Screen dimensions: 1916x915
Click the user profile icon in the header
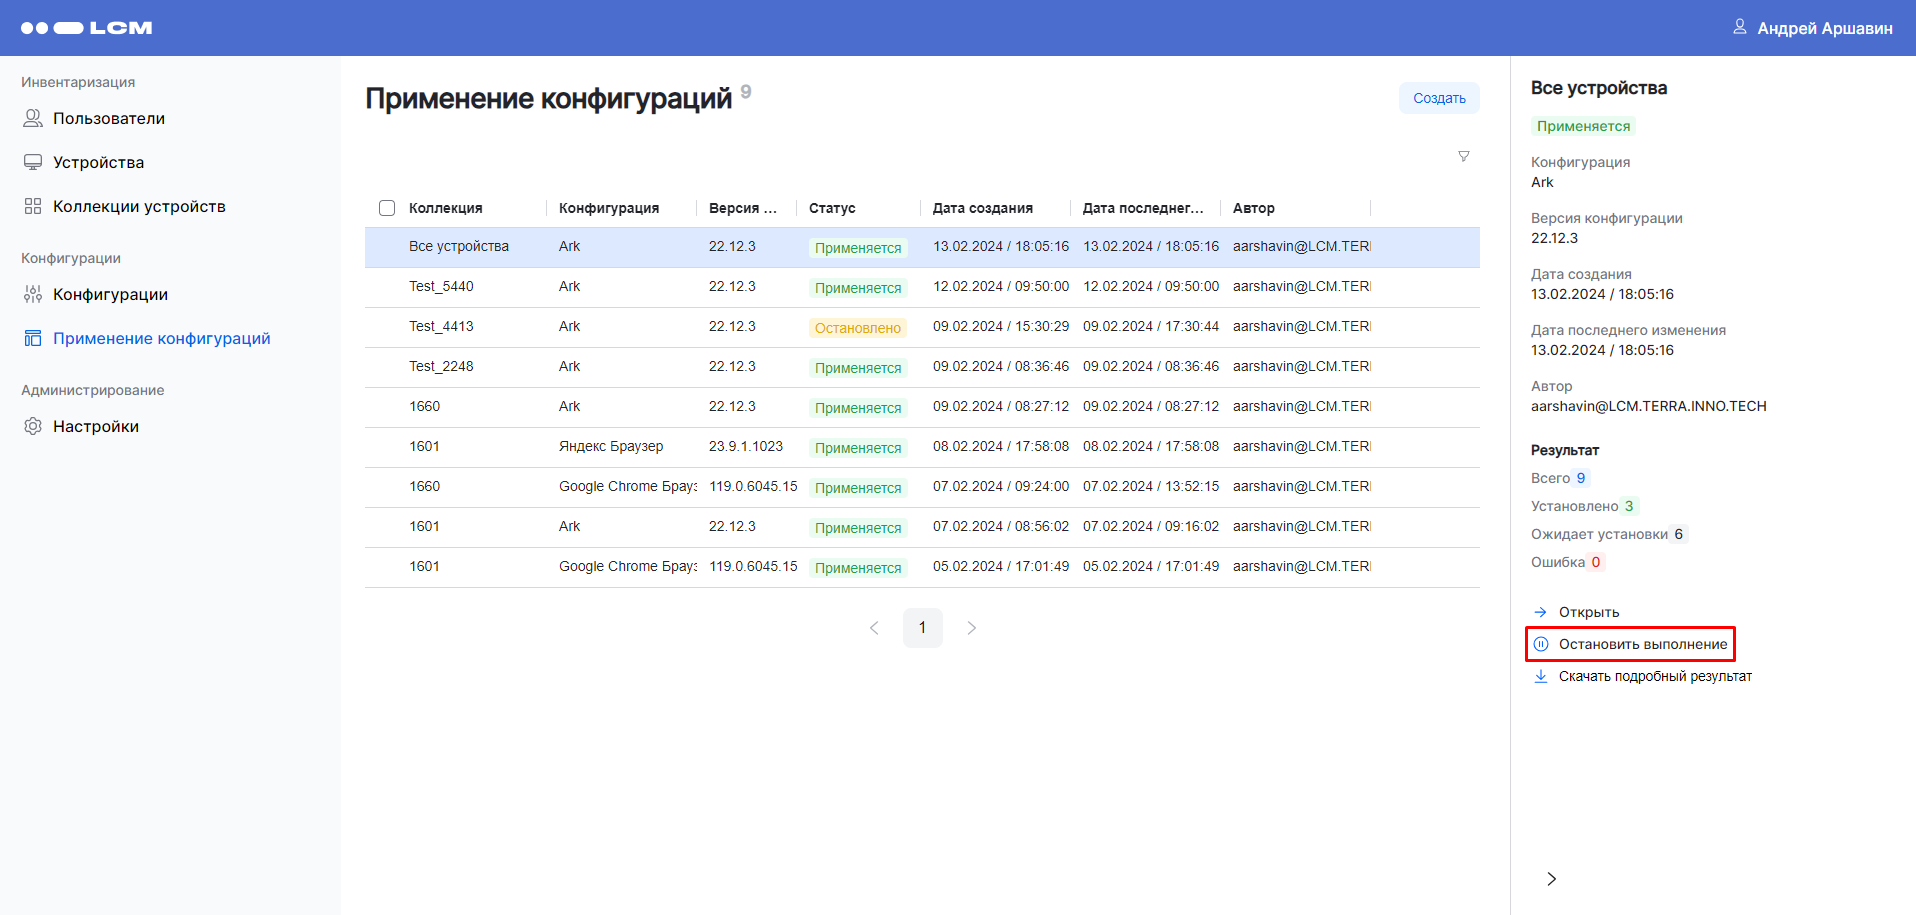click(x=1739, y=27)
